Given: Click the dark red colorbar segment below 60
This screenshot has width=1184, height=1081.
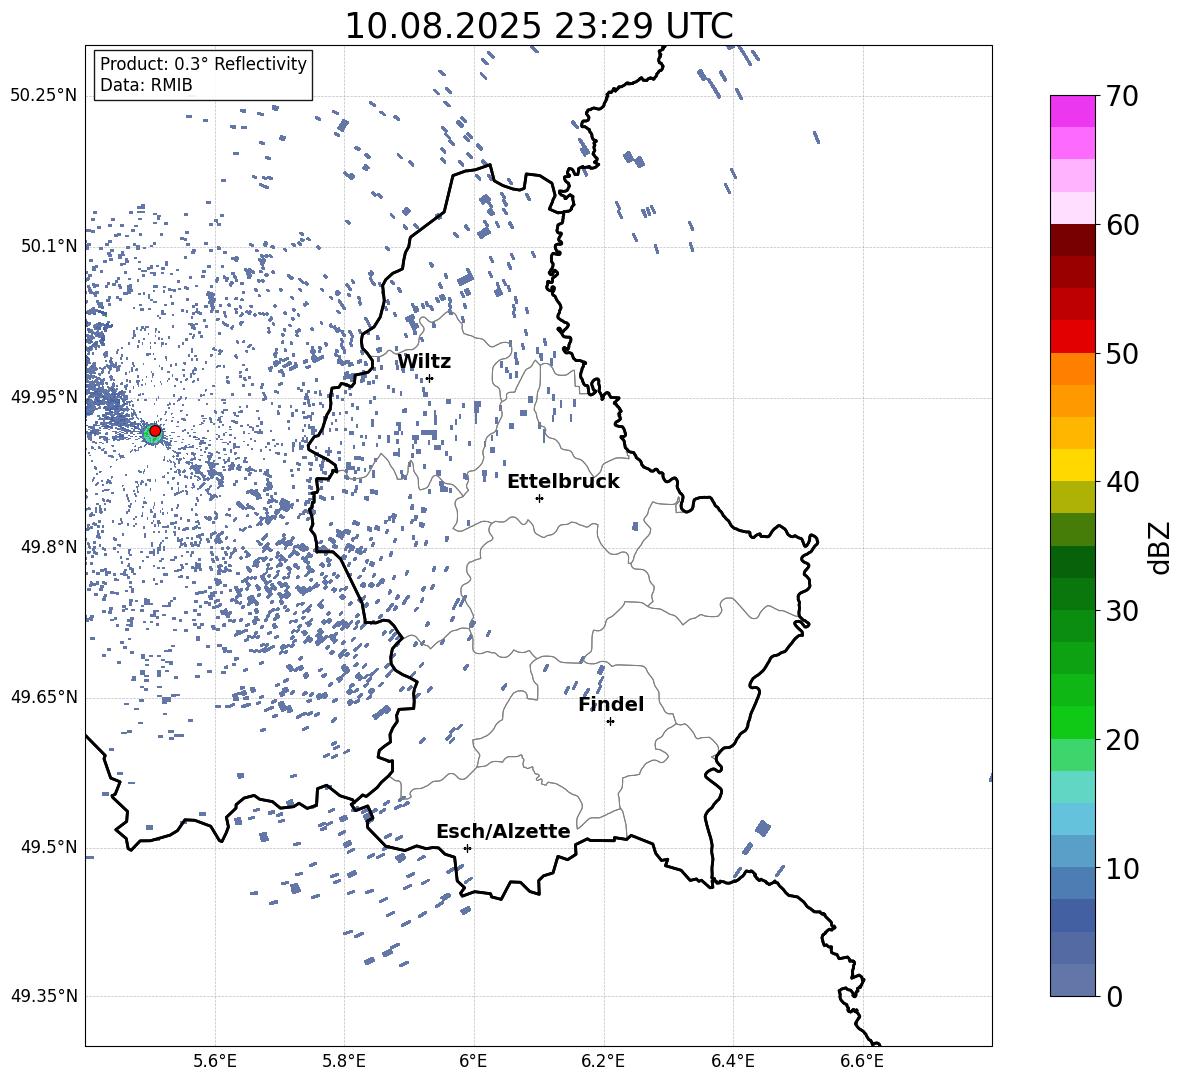Looking at the screenshot, I should click(1072, 240).
